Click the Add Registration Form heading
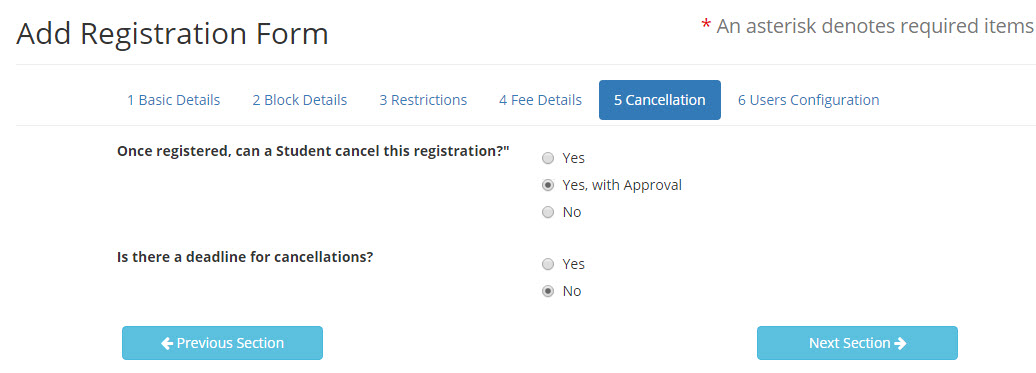This screenshot has width=1036, height=373. (x=172, y=34)
